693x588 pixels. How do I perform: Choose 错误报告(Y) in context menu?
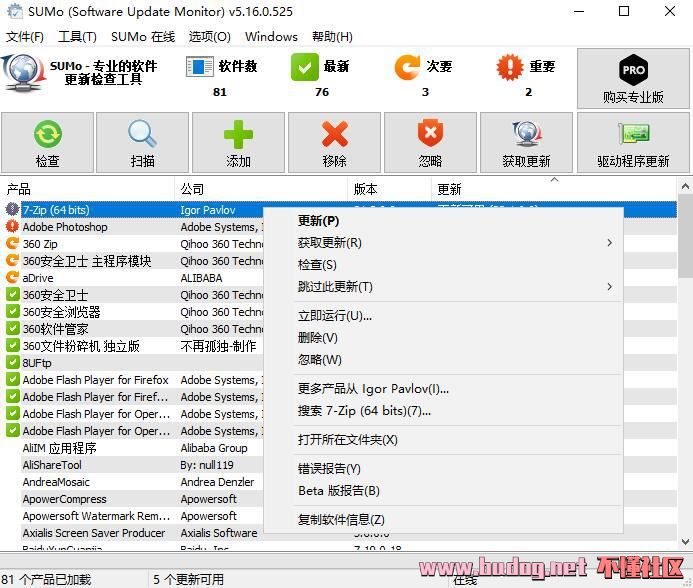click(443, 469)
